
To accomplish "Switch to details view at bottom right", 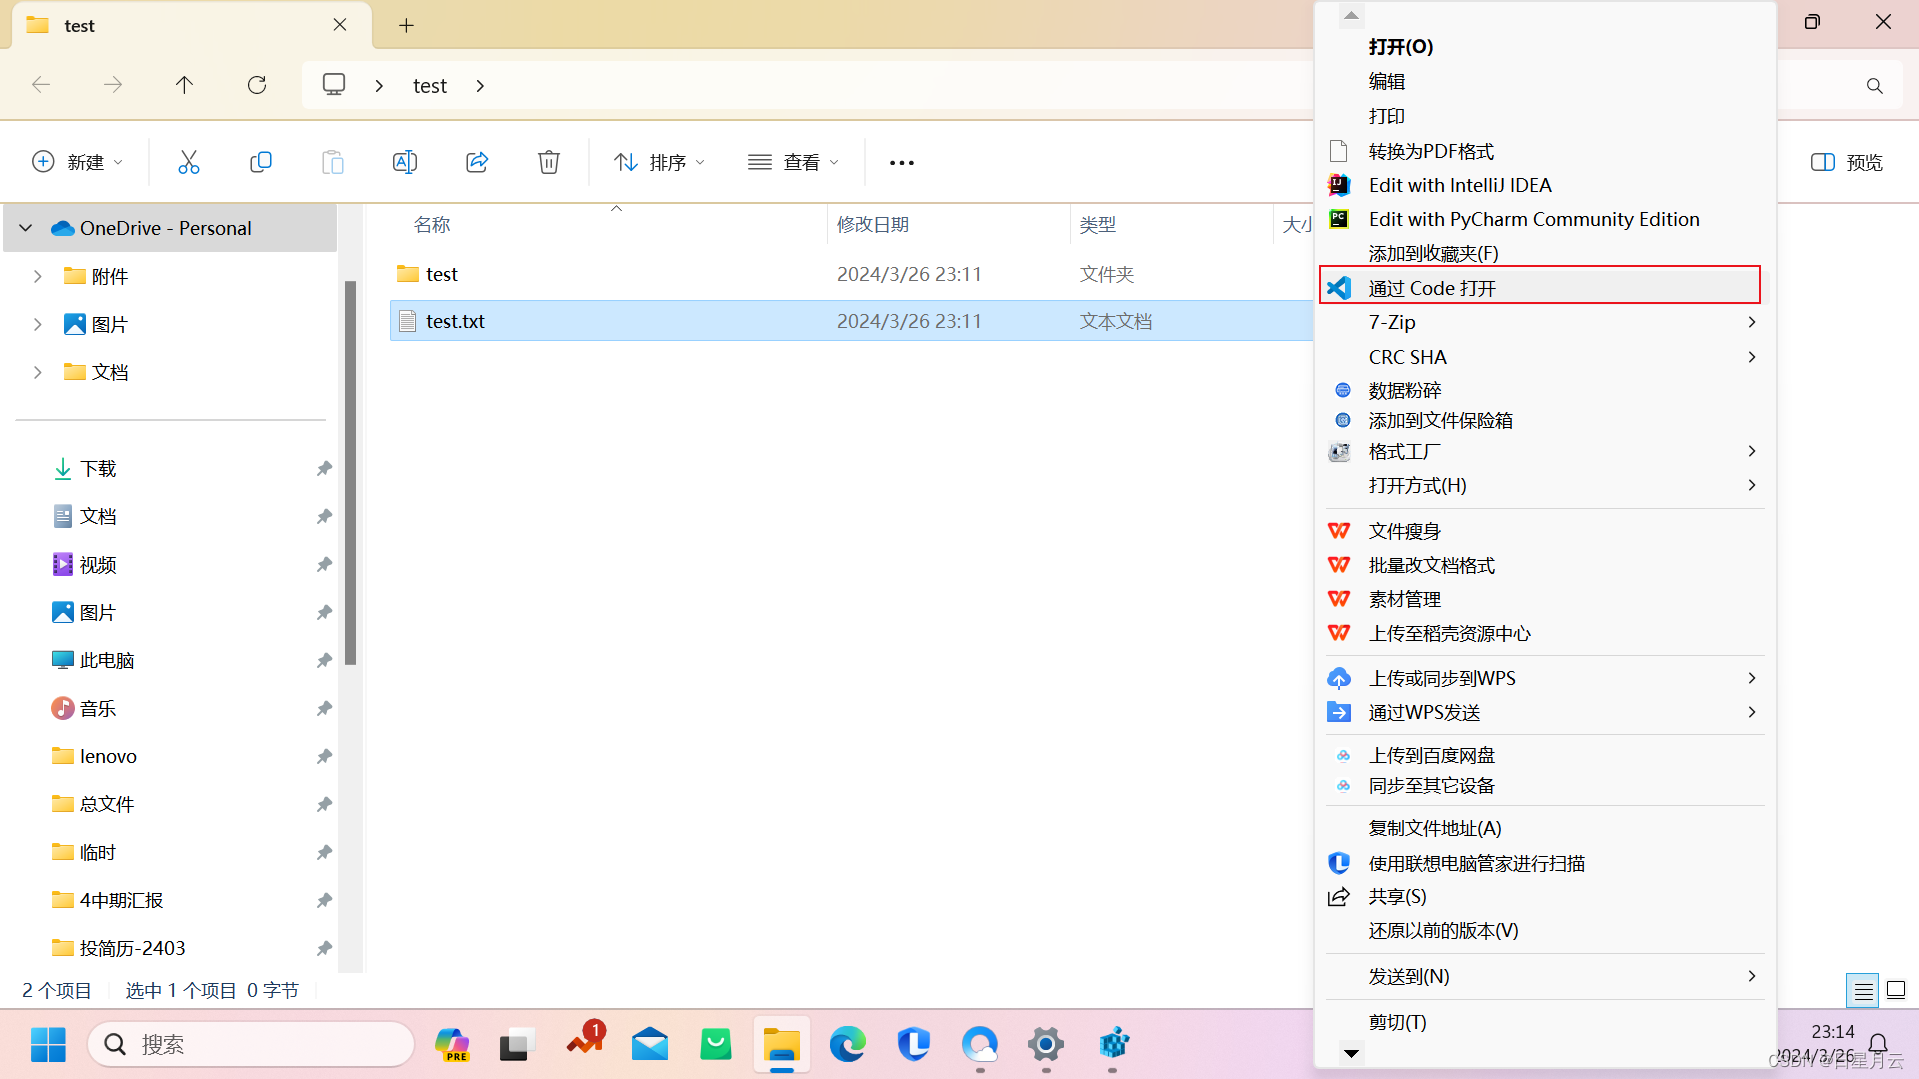I will [x=1862, y=990].
